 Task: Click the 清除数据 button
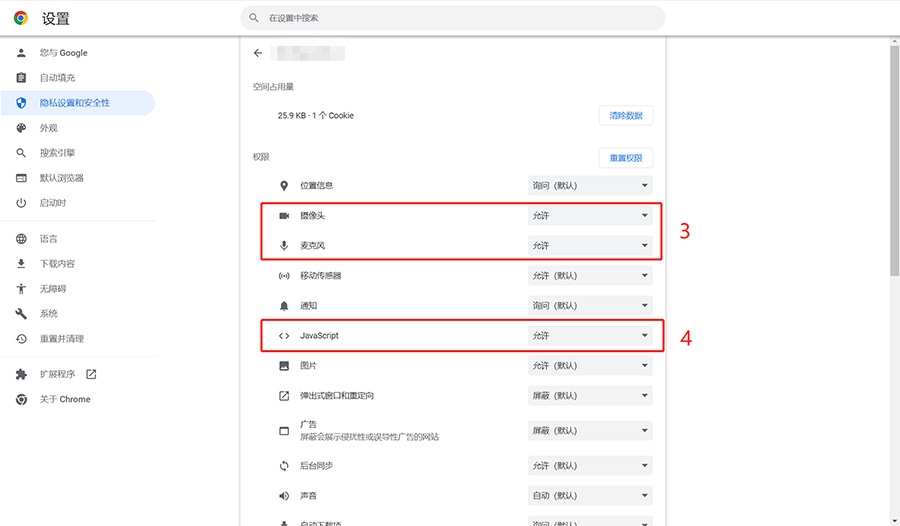point(625,116)
